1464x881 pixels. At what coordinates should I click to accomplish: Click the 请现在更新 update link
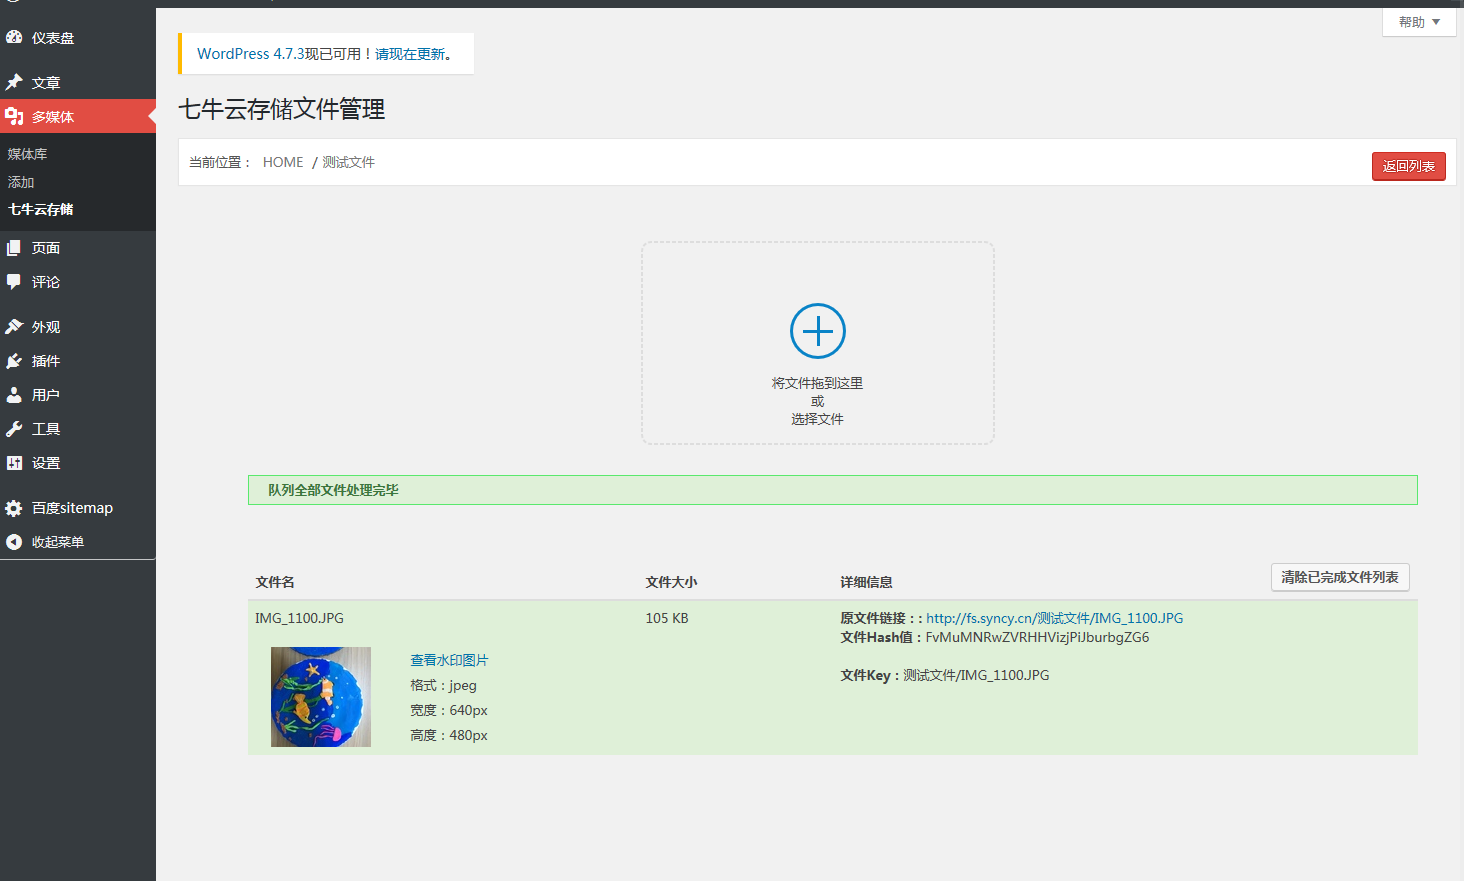click(x=411, y=54)
